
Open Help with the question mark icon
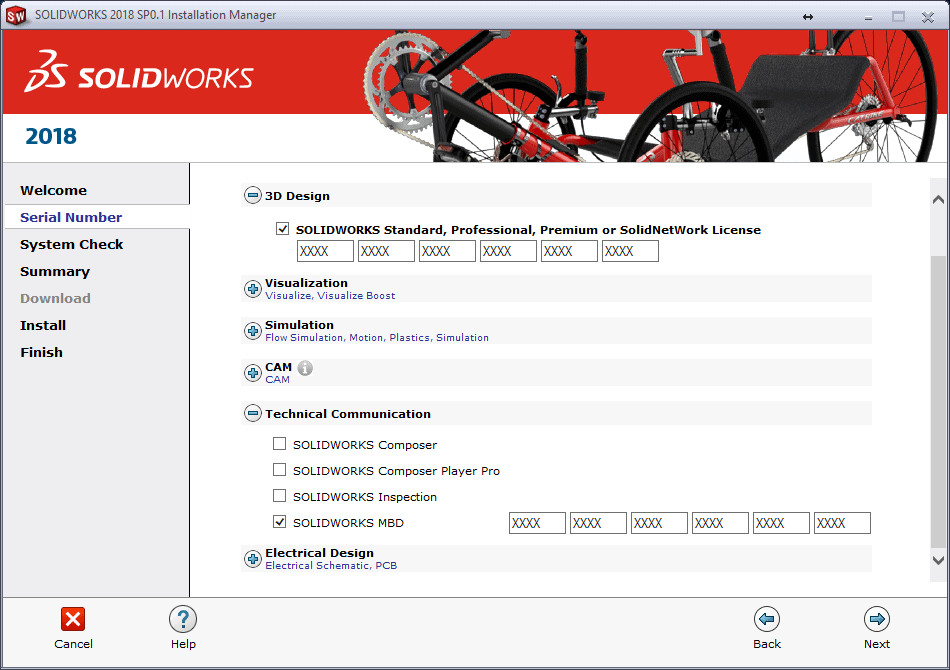(x=183, y=619)
